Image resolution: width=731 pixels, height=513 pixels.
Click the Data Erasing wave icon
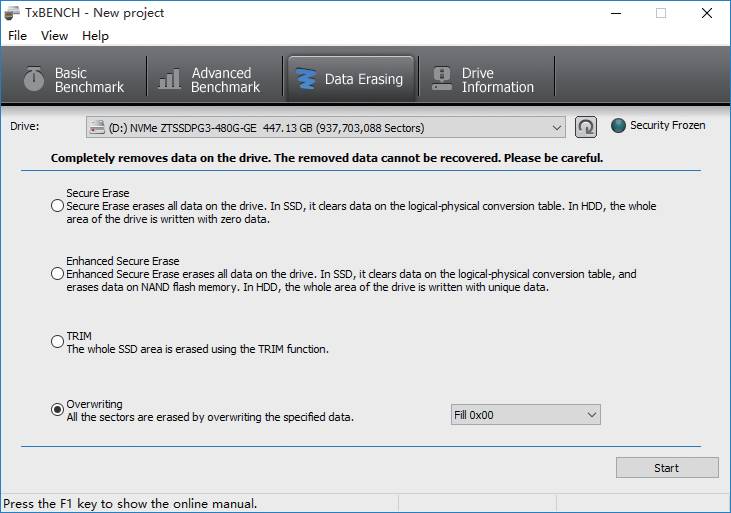(x=305, y=80)
